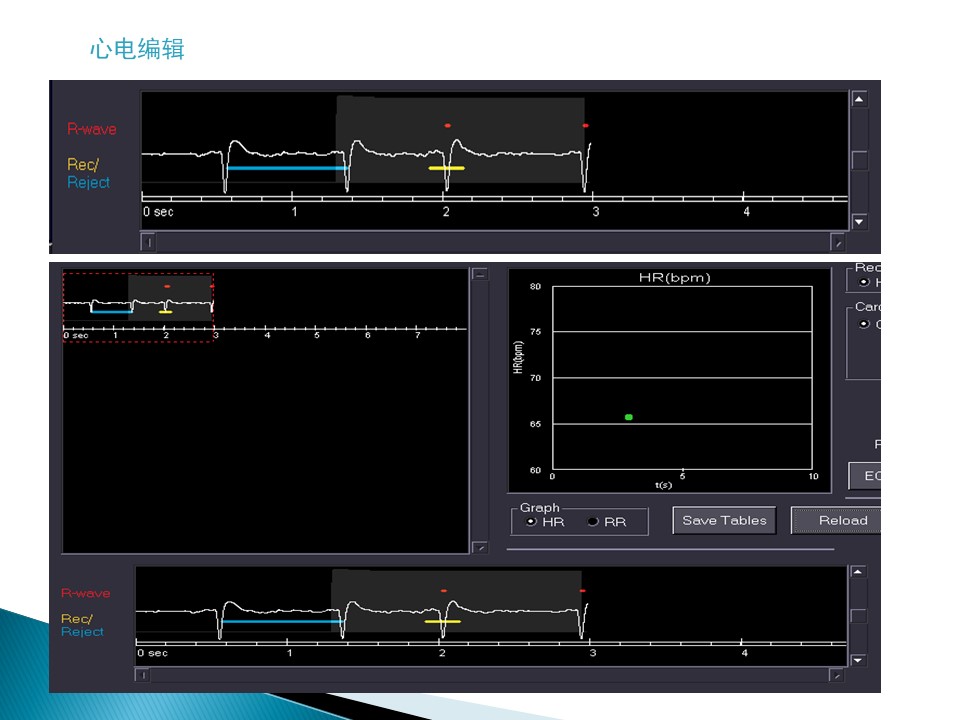The image size is (960, 720).
Task: Click the yellow accept marker in top ECG
Action: 446,168
